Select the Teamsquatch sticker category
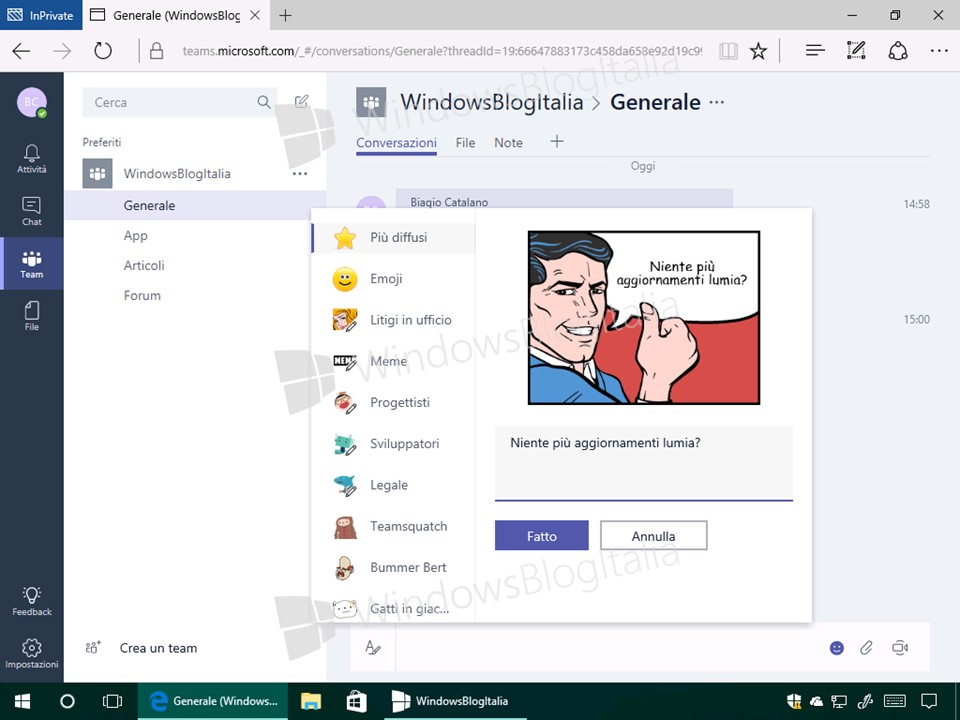This screenshot has width=960, height=720. pyautogui.click(x=393, y=527)
